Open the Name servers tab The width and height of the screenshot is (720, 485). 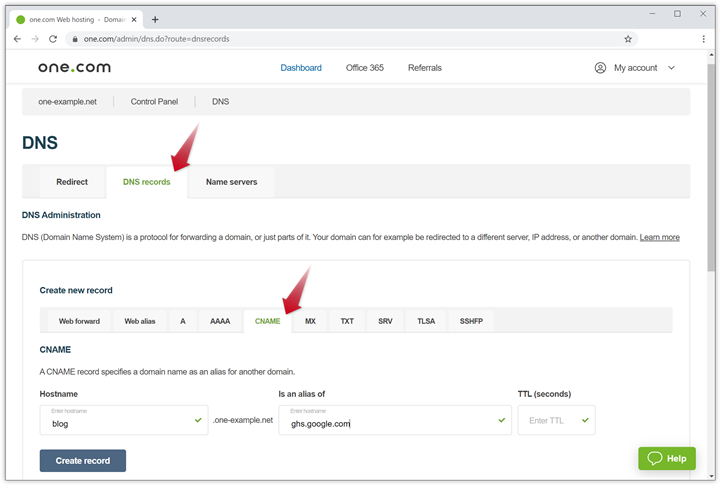(x=231, y=182)
